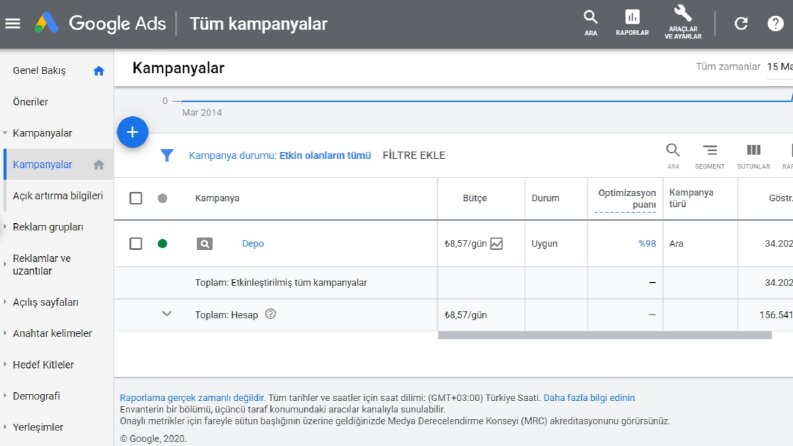The image size is (793, 446).
Task: Select Kampanyalar highlighted sub-item
Action: [42, 164]
